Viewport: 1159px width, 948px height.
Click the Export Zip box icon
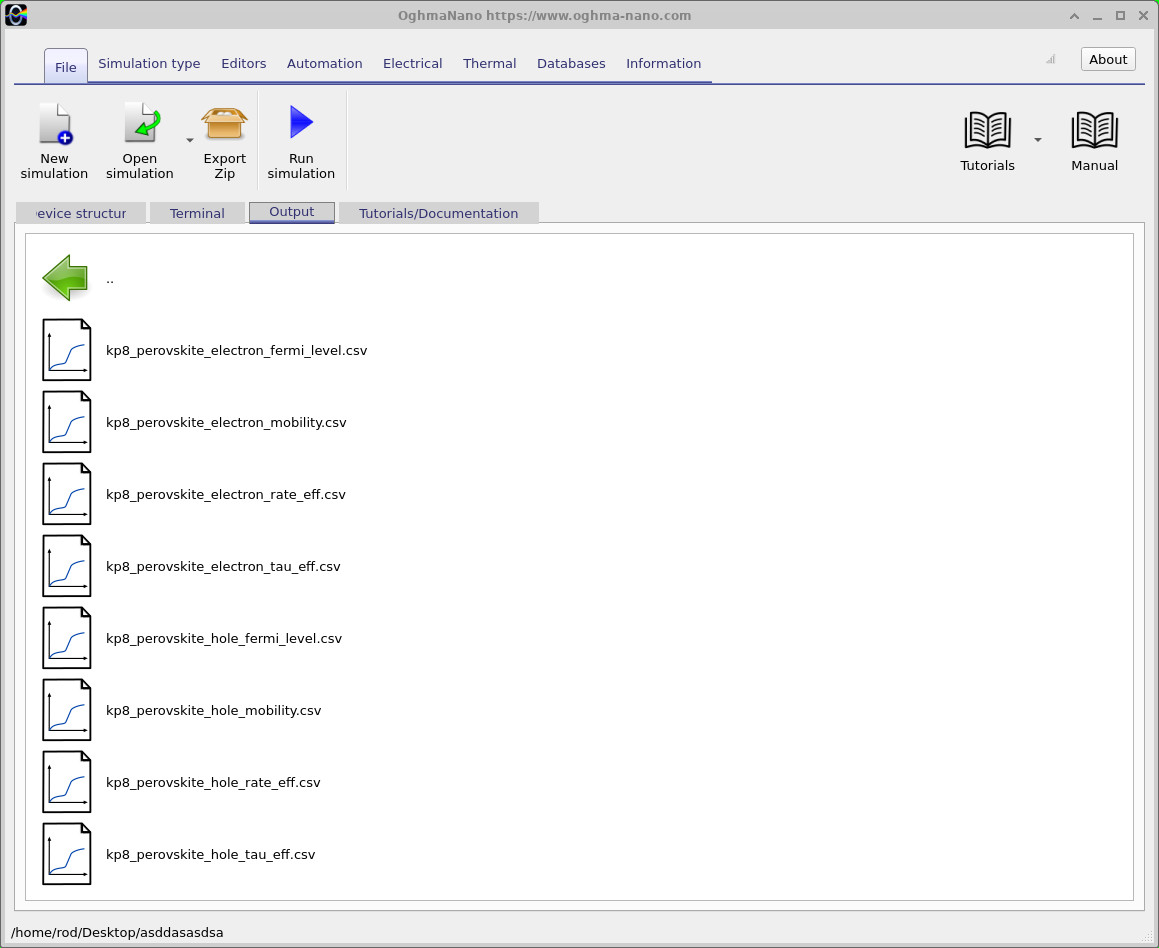point(224,123)
